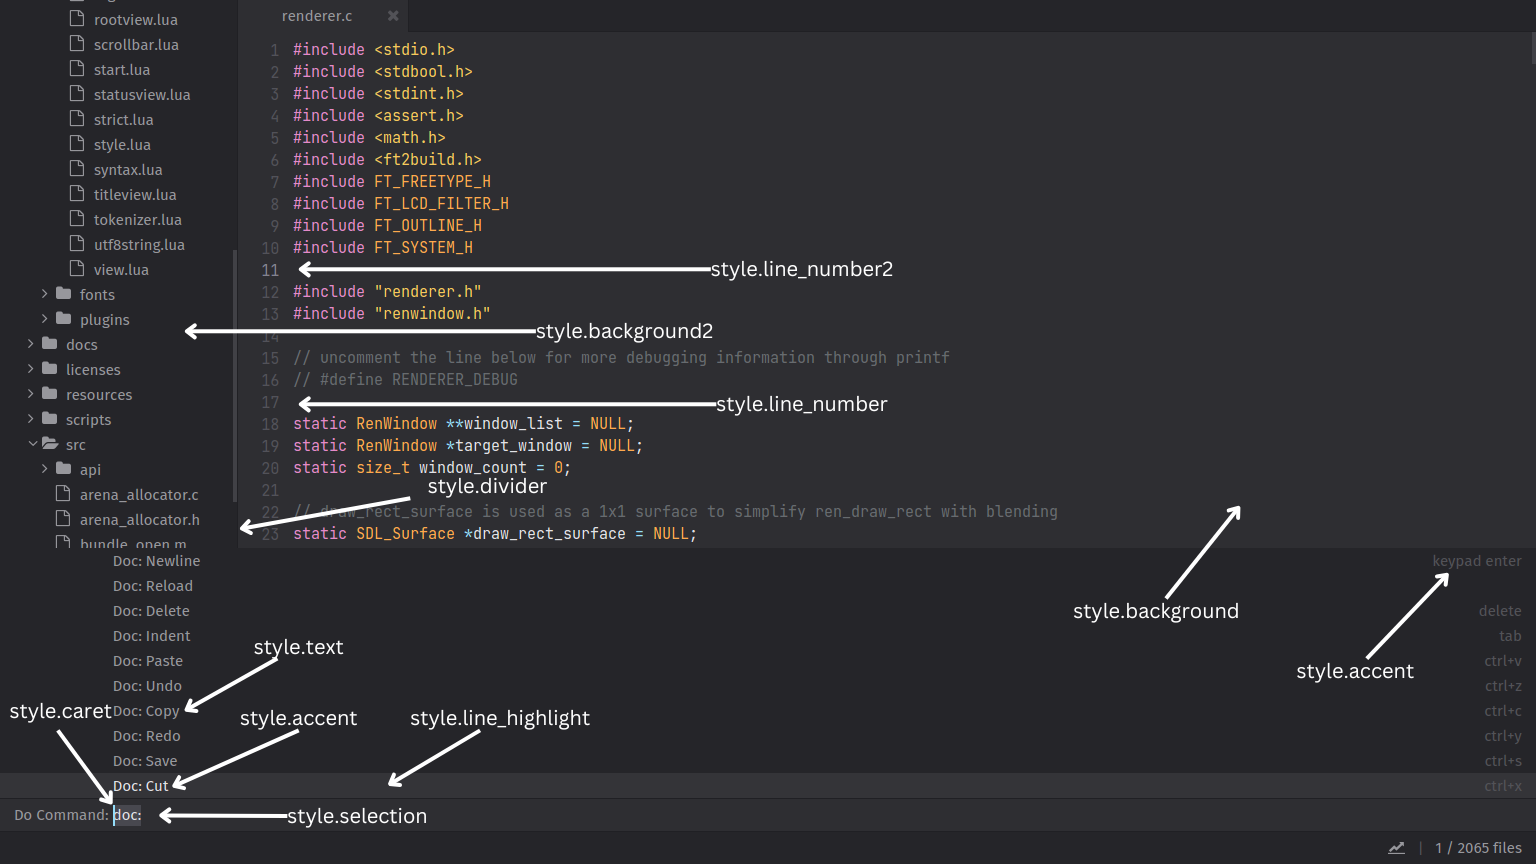Viewport: 1536px width, 864px height.
Task: Click line 'static size_t window_count = 0;'
Action: tap(432, 467)
